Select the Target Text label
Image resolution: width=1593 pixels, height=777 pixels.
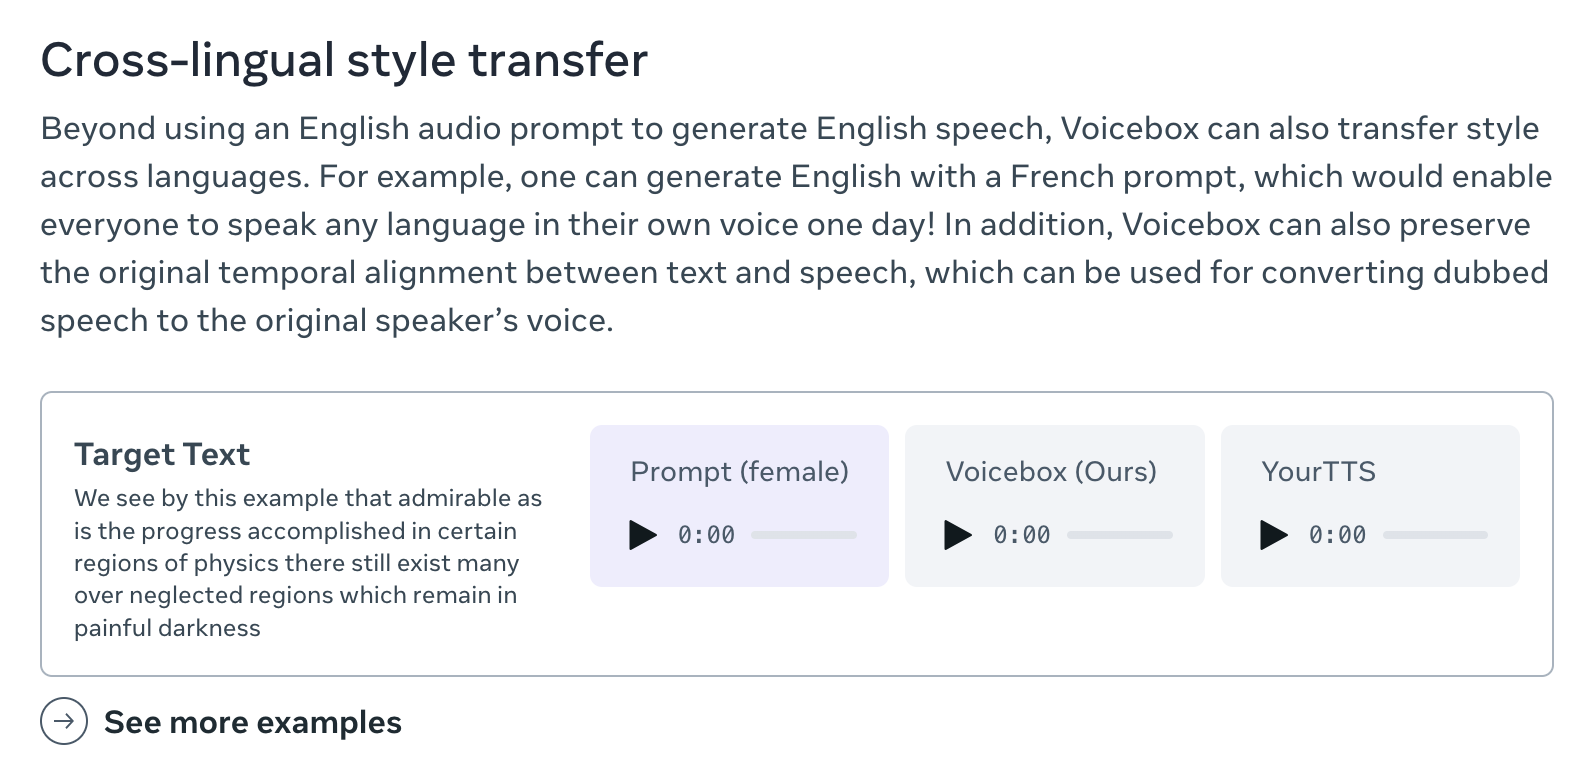coord(161,454)
